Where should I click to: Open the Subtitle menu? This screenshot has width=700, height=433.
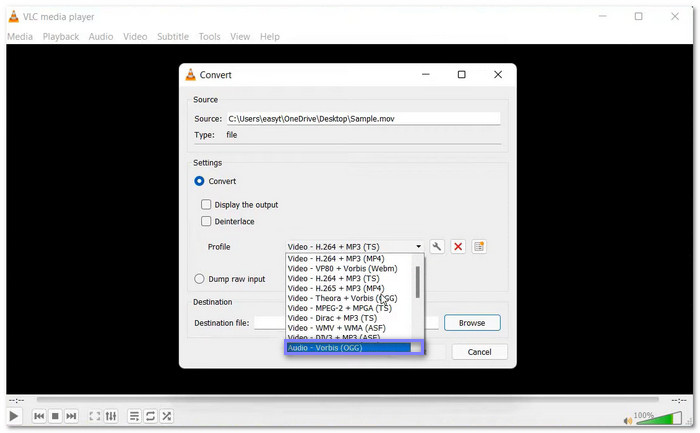[173, 37]
